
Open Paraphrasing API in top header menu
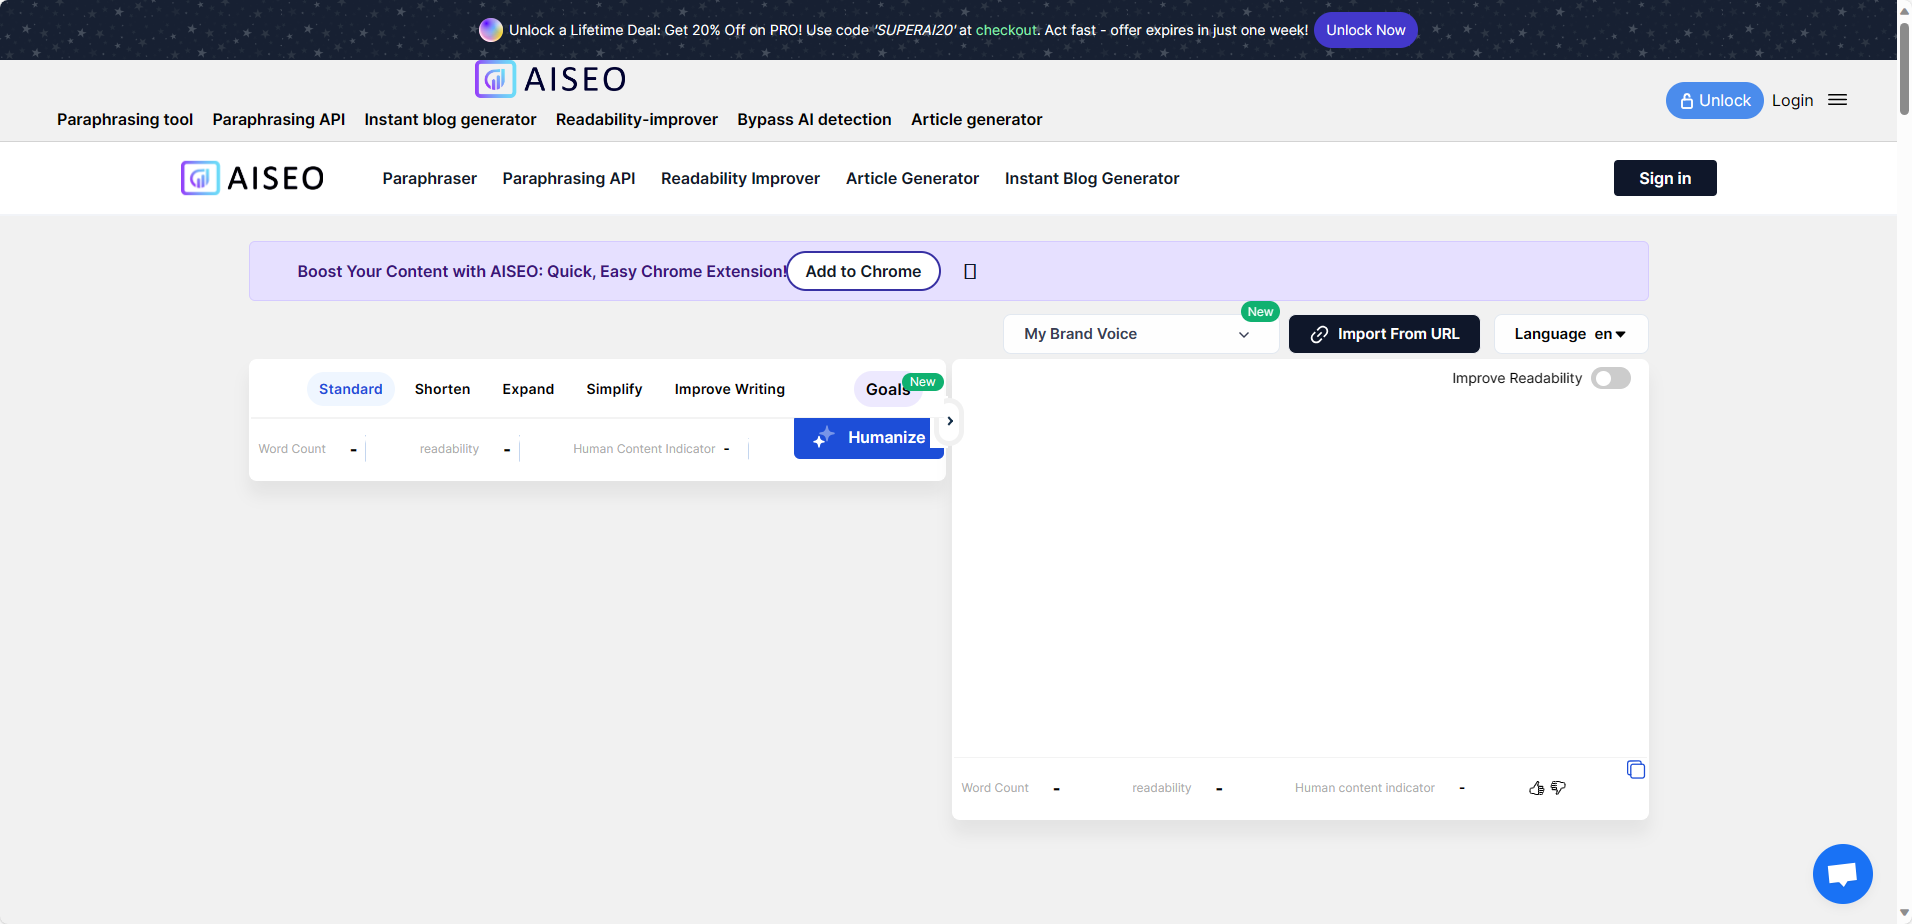tap(279, 119)
